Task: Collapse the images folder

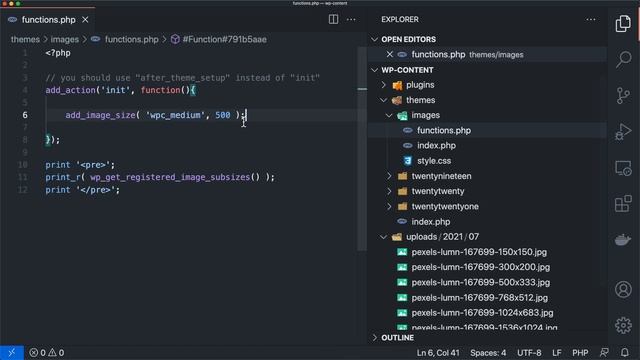Action: [x=389, y=115]
